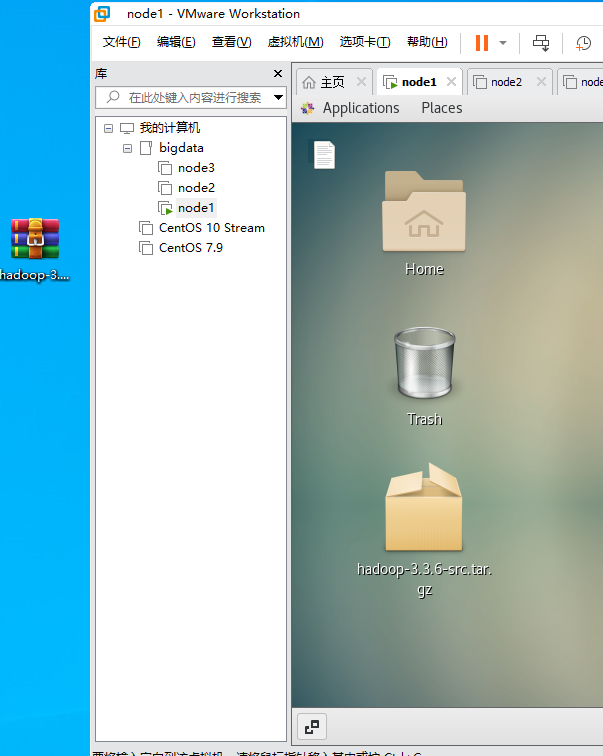Screen dimensions: 603x756
Task: Click the Home label text
Action: click(x=424, y=269)
